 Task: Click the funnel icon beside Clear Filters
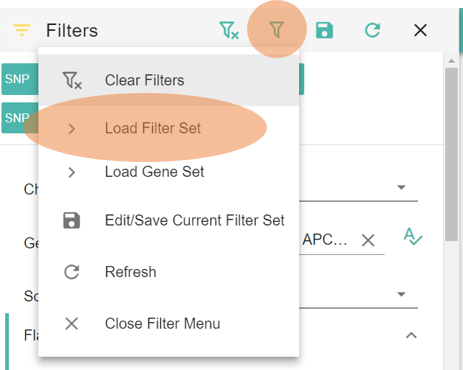(72, 80)
